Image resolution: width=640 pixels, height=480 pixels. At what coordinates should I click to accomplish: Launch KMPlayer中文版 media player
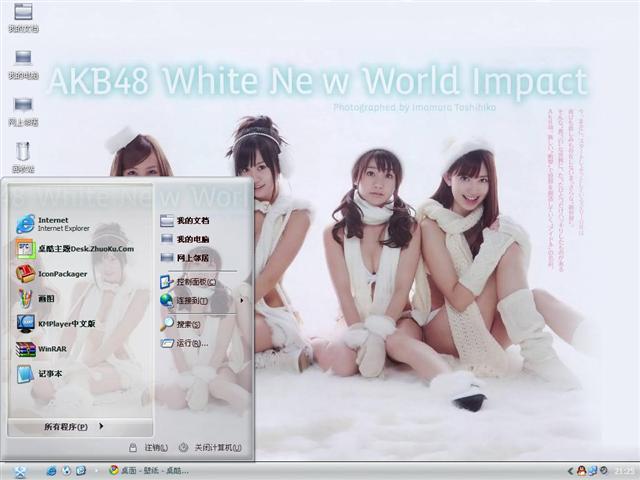tap(66, 324)
